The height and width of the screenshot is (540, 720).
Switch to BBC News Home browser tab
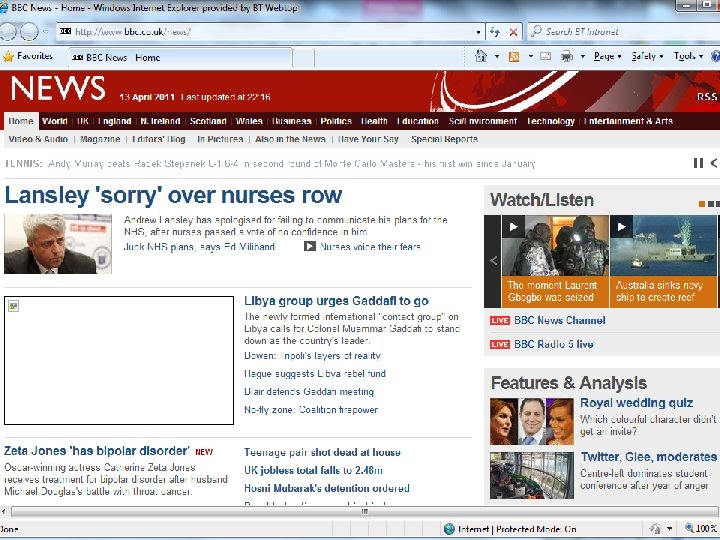pyautogui.click(x=180, y=57)
